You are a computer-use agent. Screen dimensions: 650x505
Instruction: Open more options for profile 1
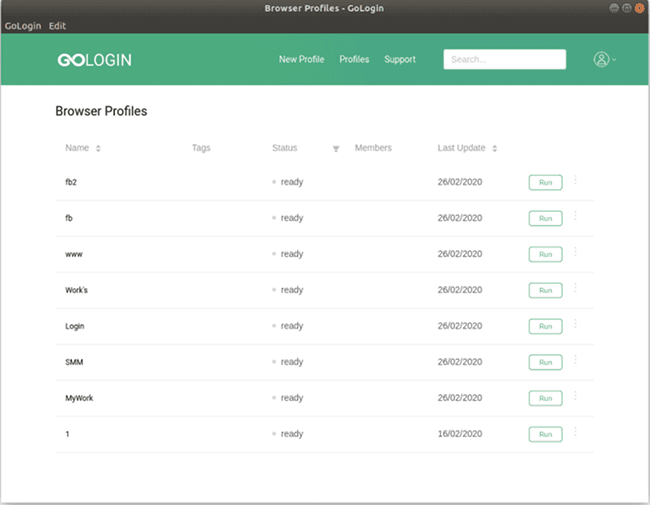click(575, 432)
